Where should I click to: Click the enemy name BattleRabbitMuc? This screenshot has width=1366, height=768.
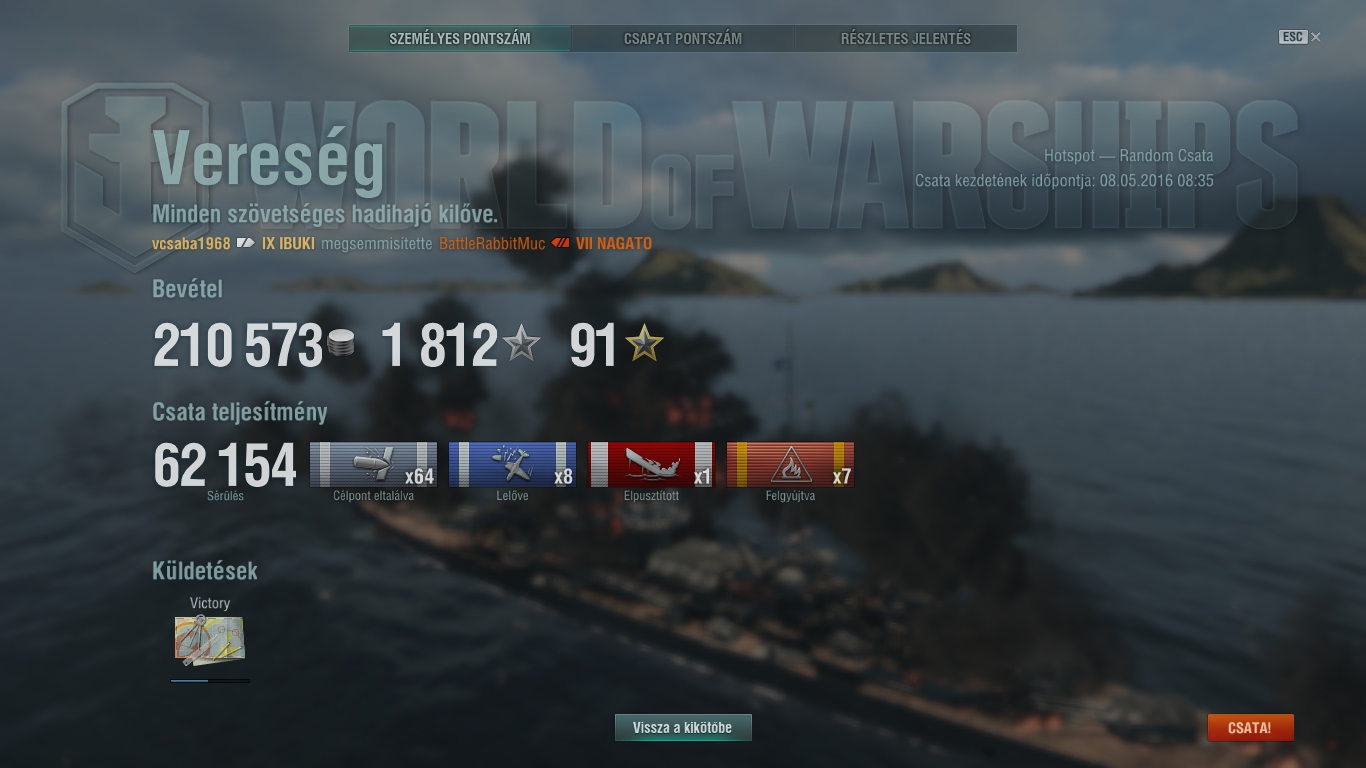[x=492, y=243]
